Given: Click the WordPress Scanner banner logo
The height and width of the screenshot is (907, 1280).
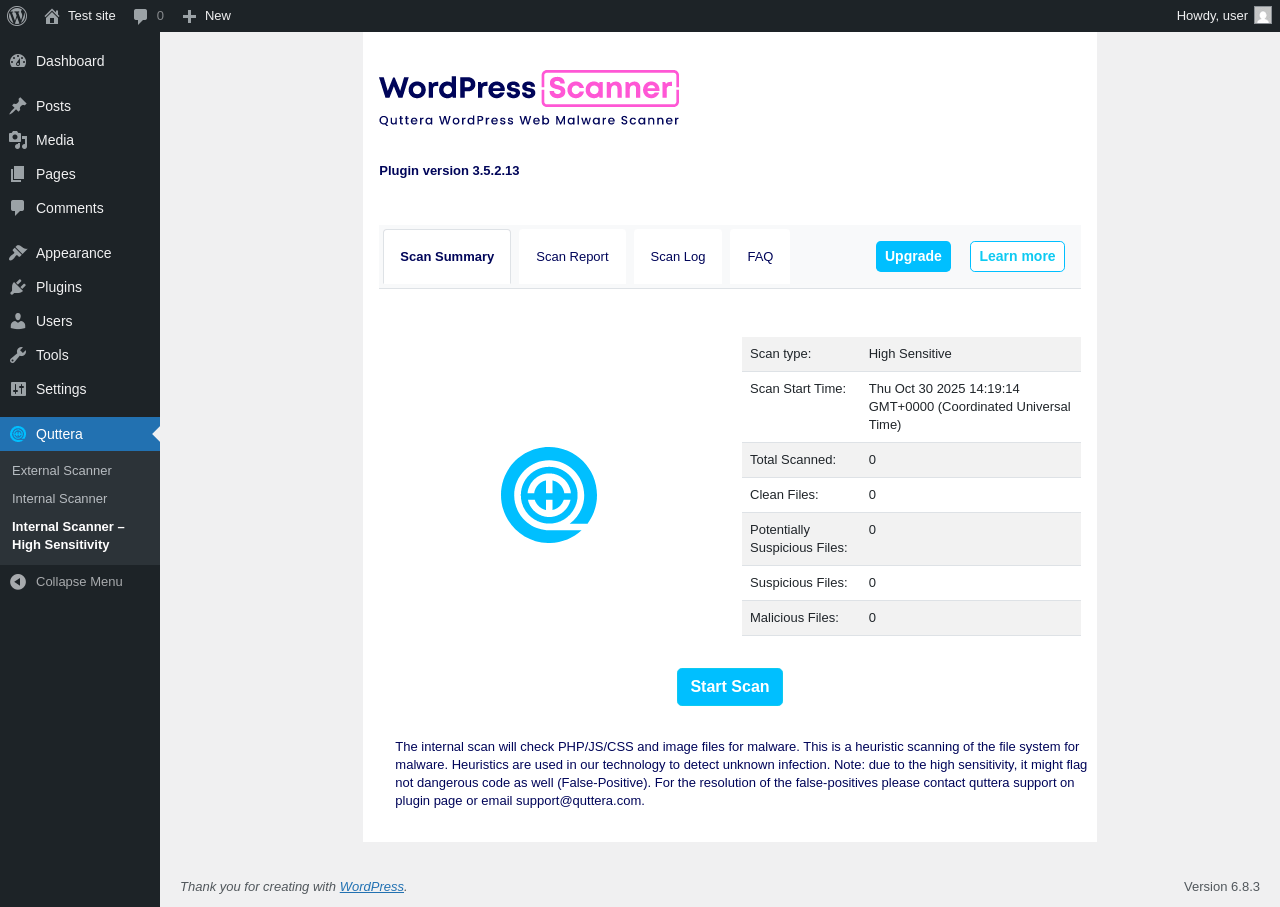Looking at the screenshot, I should [529, 98].
